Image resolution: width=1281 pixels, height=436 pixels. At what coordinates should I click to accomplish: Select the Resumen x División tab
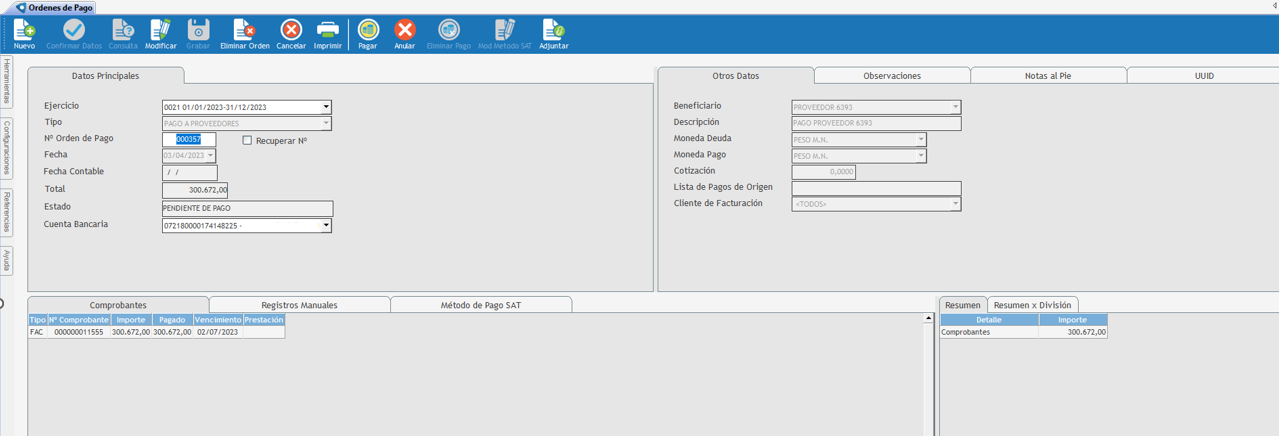click(x=1032, y=305)
